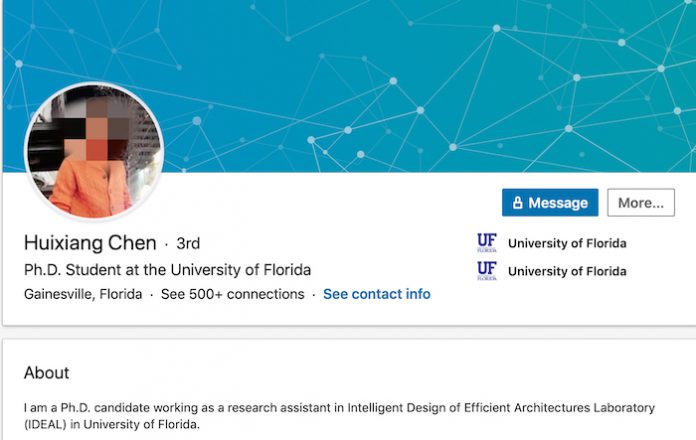Screen dimensions: 696x440
Task: View the circular profile photo
Action: coord(94,151)
